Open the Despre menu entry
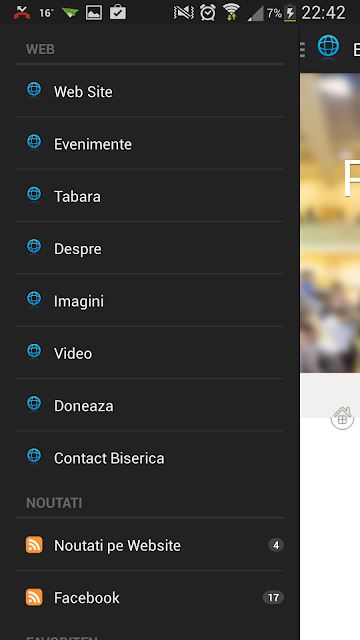 click(x=150, y=248)
